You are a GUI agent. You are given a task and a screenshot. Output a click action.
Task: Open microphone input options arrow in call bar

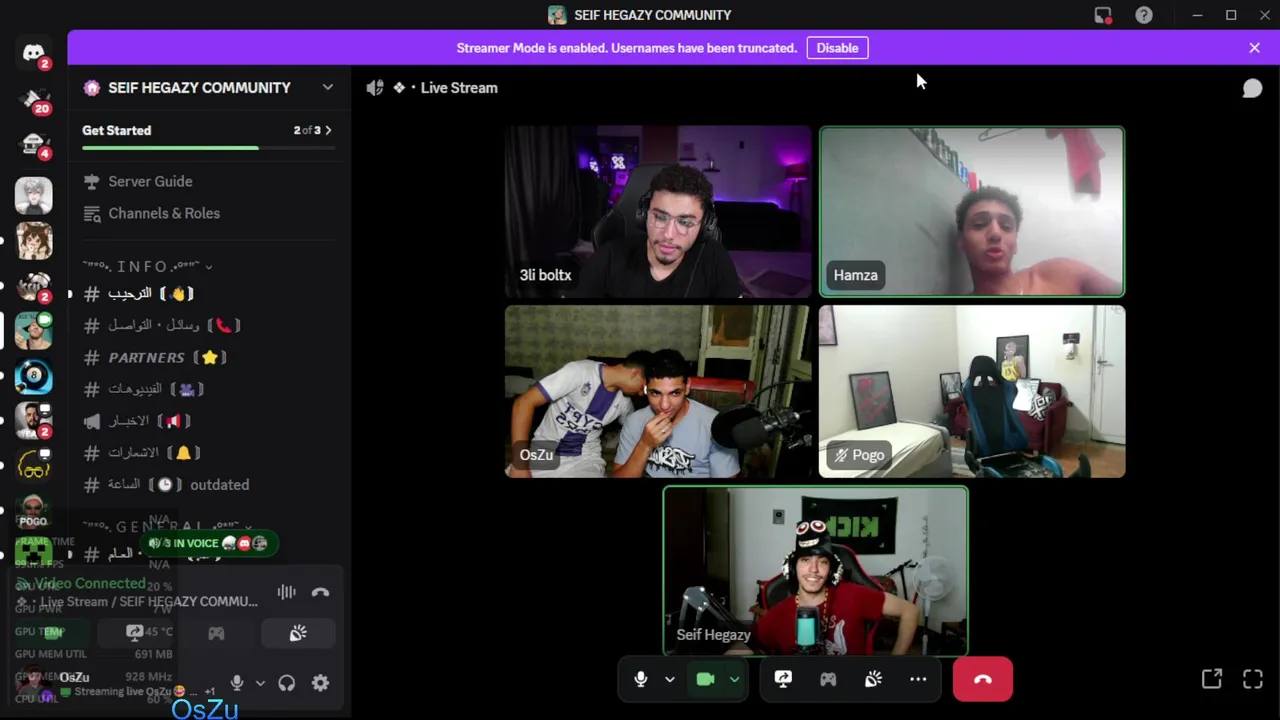669,679
